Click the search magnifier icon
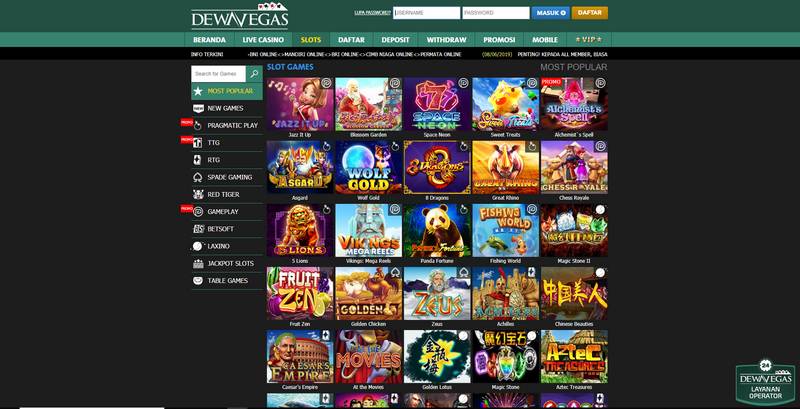This screenshot has width=800, height=409. pyautogui.click(x=254, y=74)
